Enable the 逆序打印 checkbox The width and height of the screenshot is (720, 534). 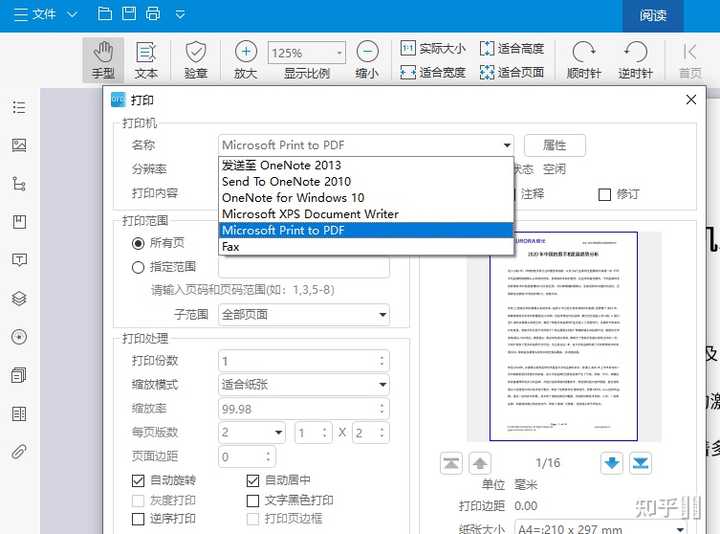(x=138, y=519)
